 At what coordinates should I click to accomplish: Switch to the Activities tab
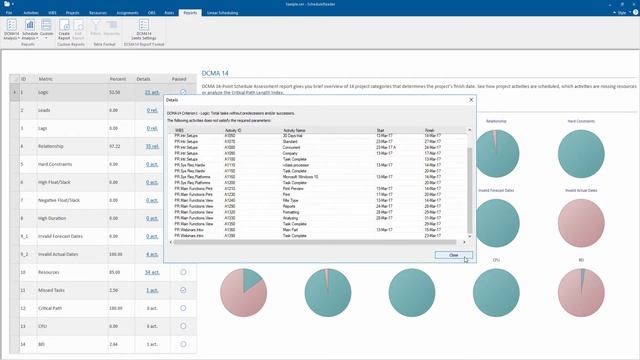tap(31, 13)
